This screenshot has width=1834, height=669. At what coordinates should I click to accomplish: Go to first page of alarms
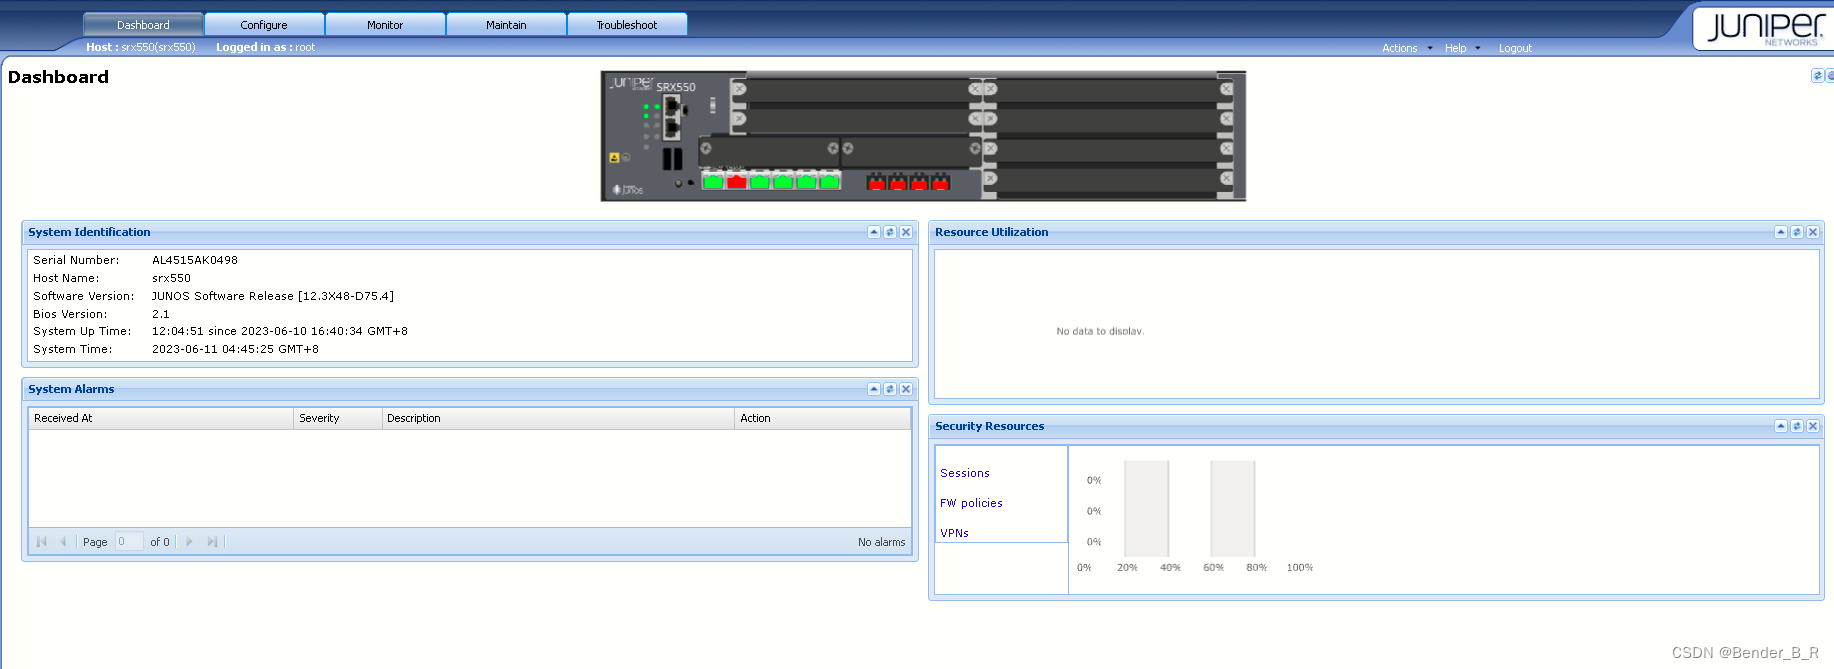[42, 542]
